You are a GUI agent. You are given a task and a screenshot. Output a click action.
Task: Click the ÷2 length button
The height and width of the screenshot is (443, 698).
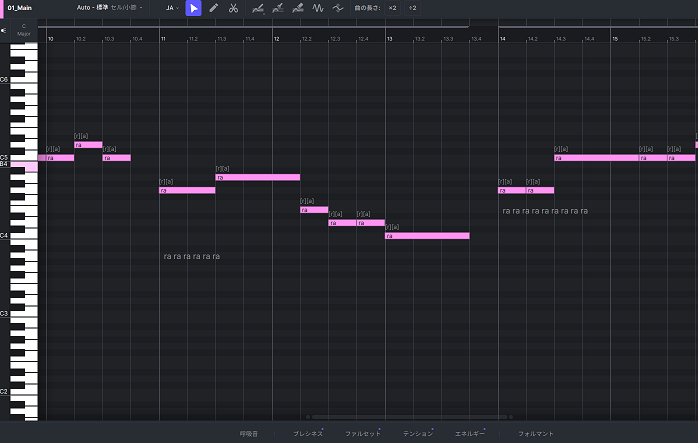pos(412,8)
